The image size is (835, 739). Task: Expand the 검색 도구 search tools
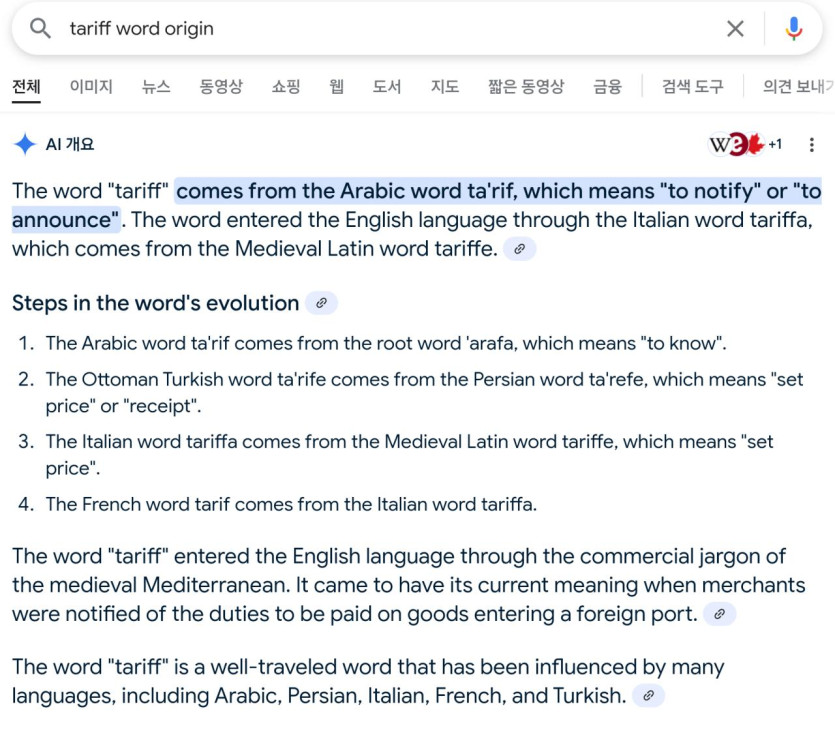tap(692, 87)
